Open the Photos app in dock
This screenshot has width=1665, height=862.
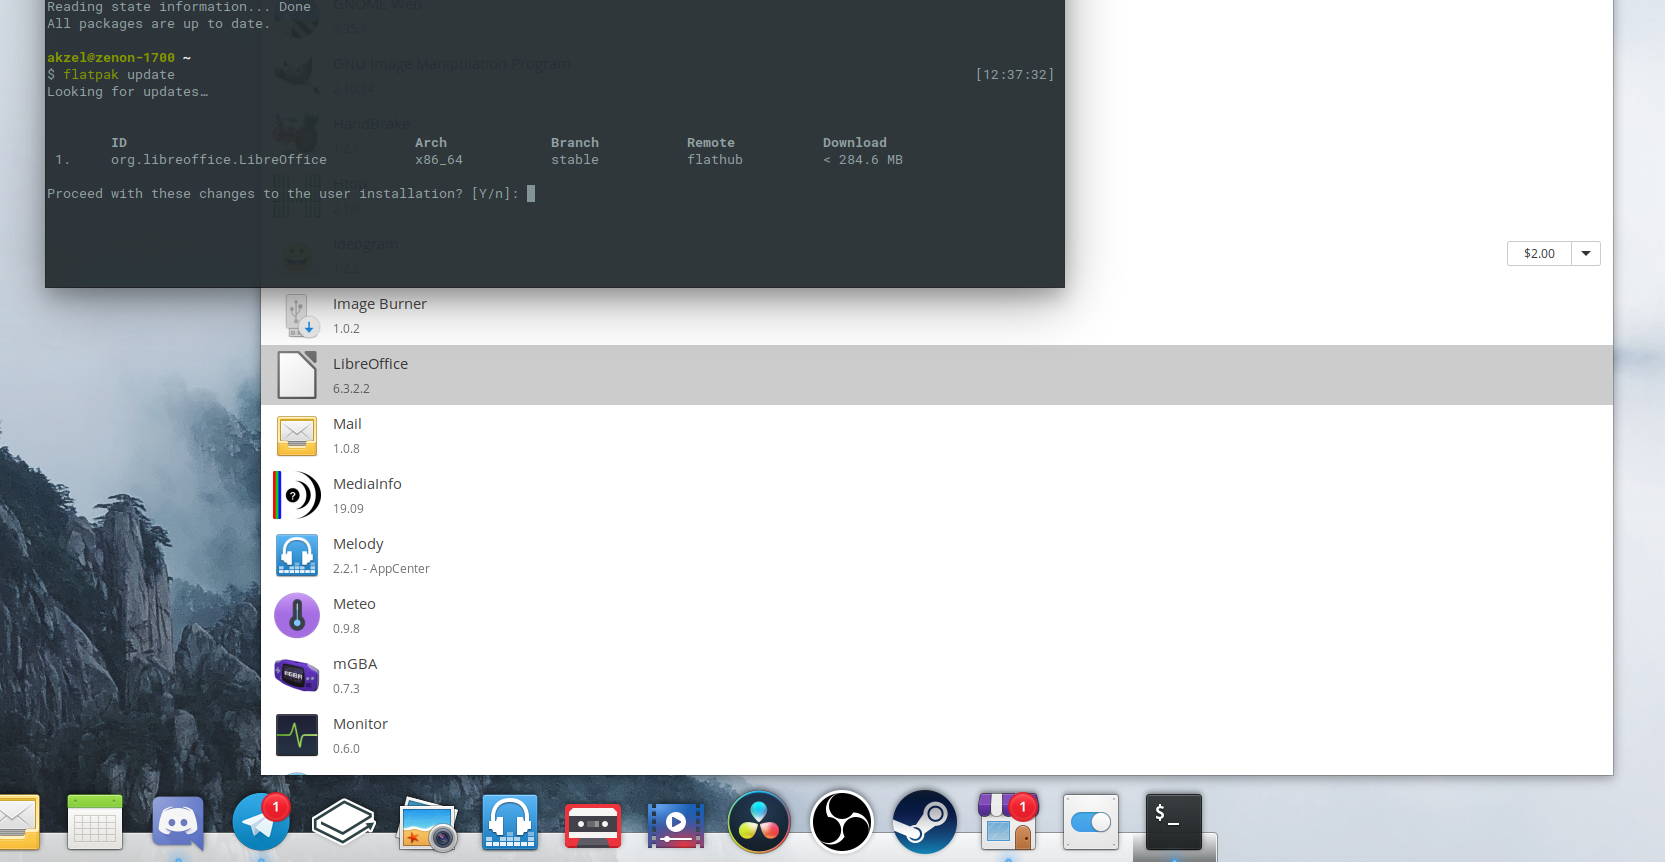(x=428, y=826)
